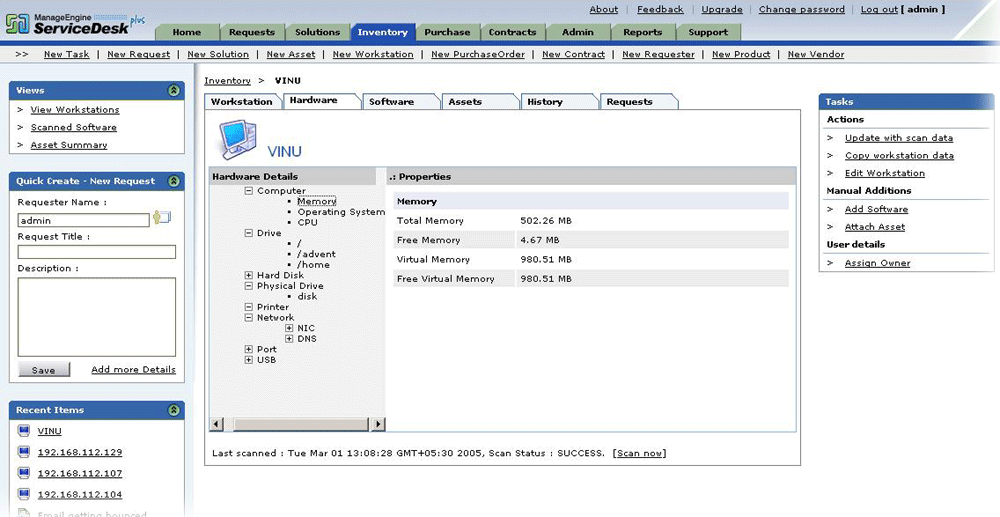Screen dimensions: 1000x517
Task: Expand the Hard Disk tree node
Action: tap(248, 275)
